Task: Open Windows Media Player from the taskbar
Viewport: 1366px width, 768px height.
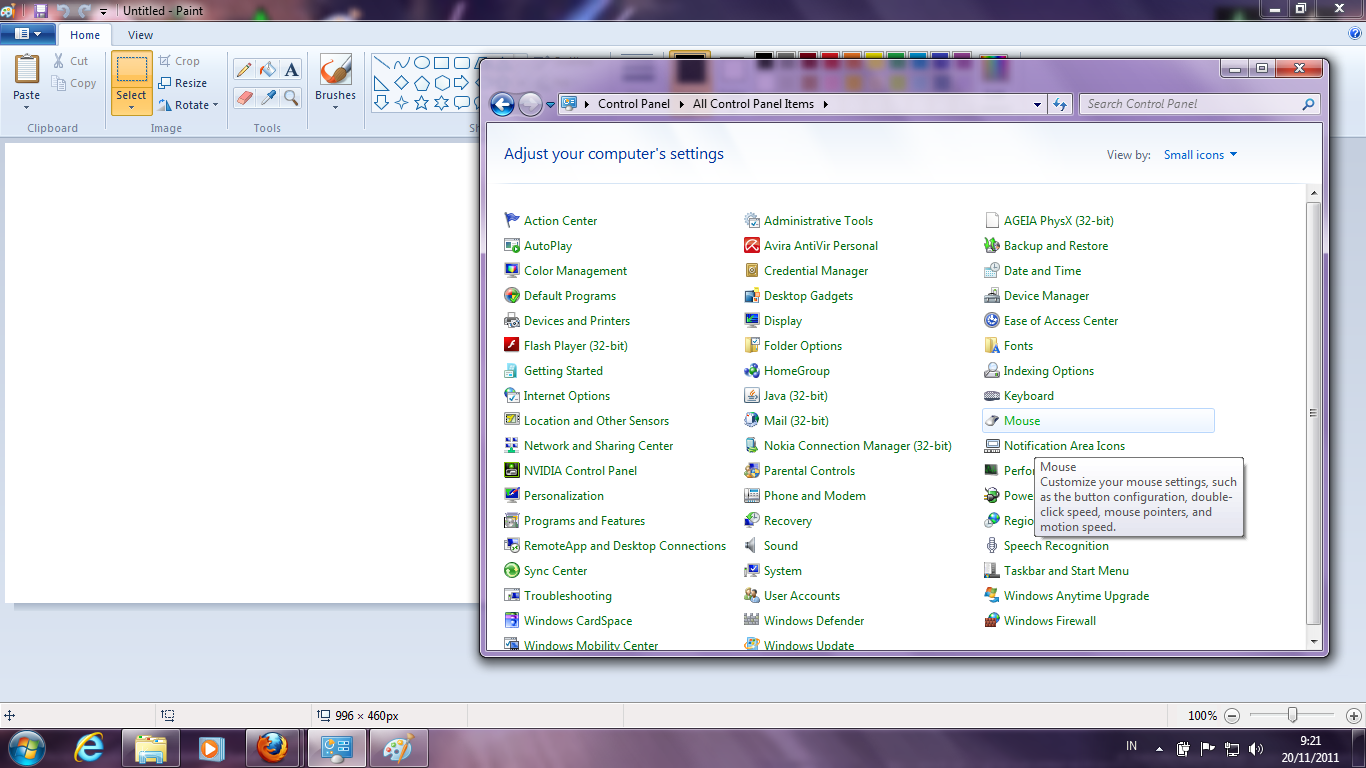Action: (x=210, y=747)
